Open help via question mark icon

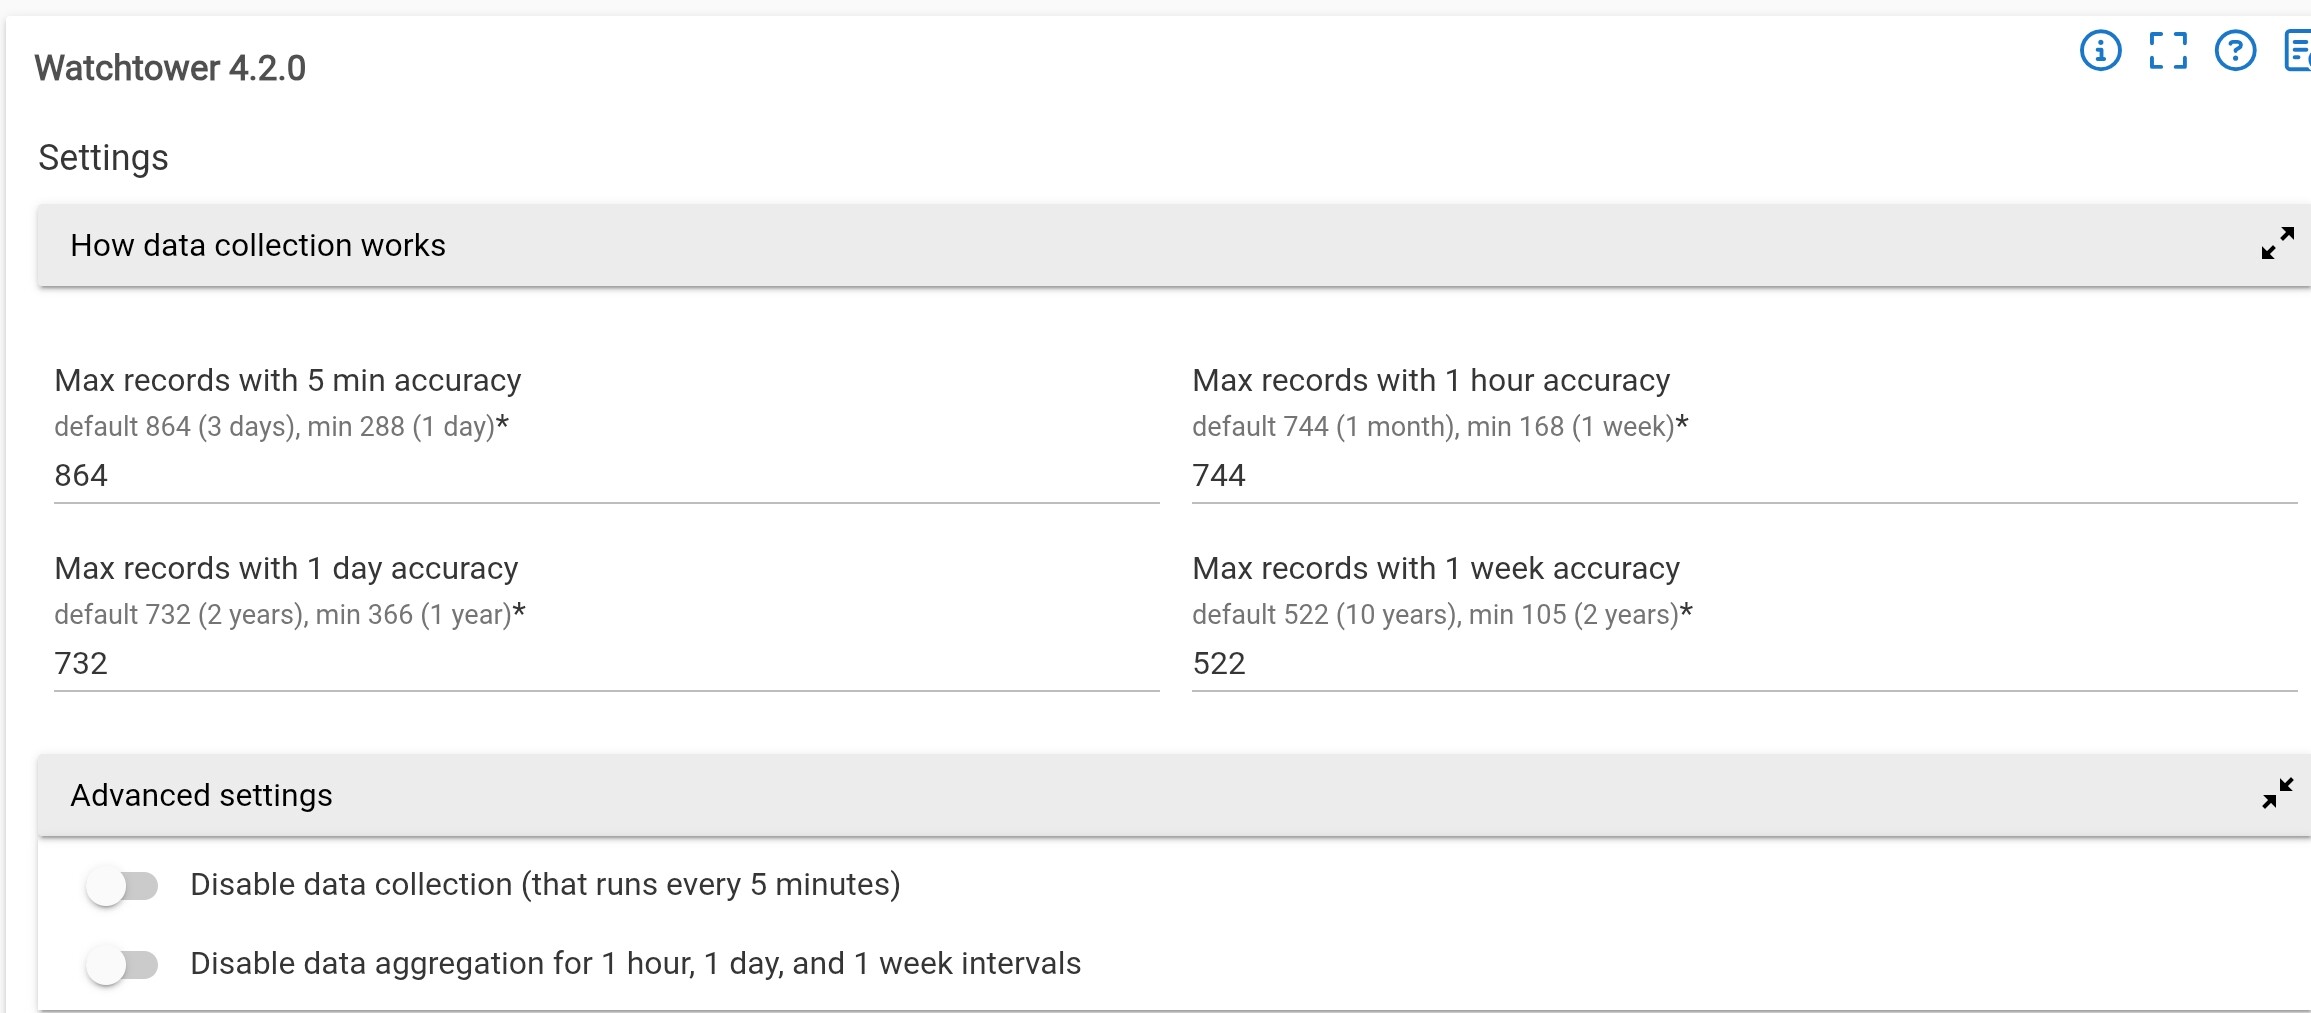pyautogui.click(x=2235, y=50)
